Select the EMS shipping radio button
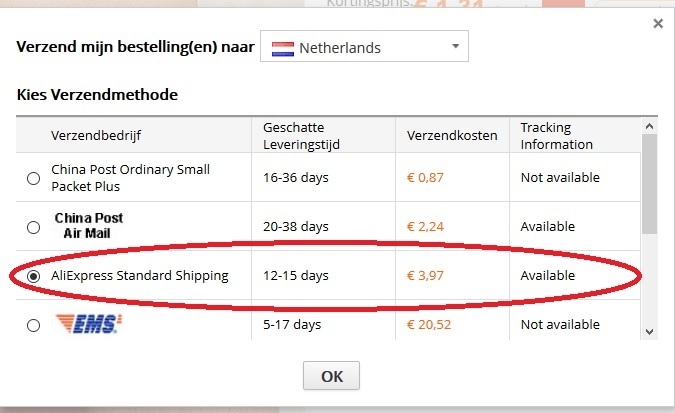The image size is (675, 413). pos(34,325)
